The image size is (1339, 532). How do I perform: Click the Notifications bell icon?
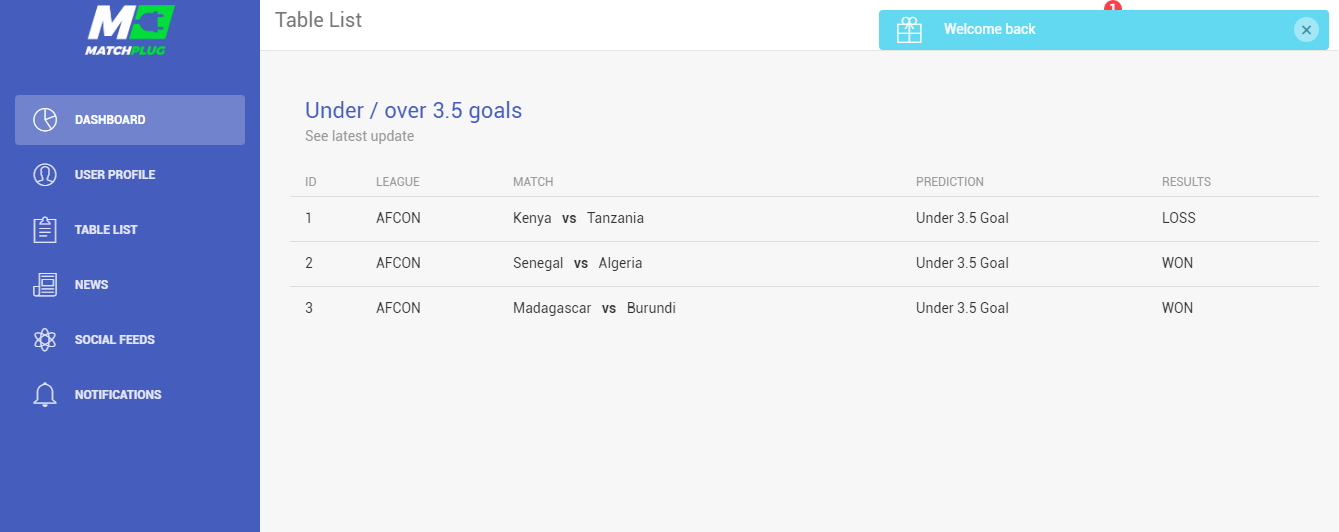[45, 395]
